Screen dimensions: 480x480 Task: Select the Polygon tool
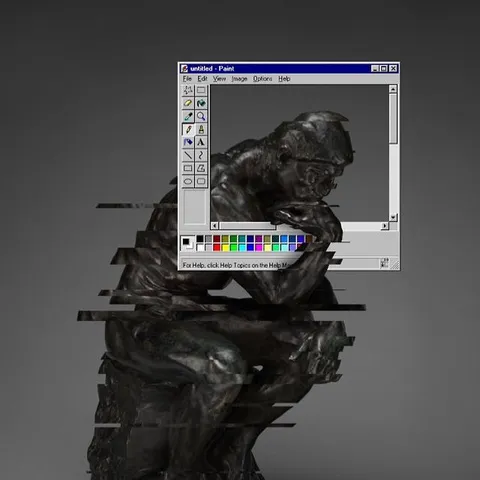click(201, 168)
